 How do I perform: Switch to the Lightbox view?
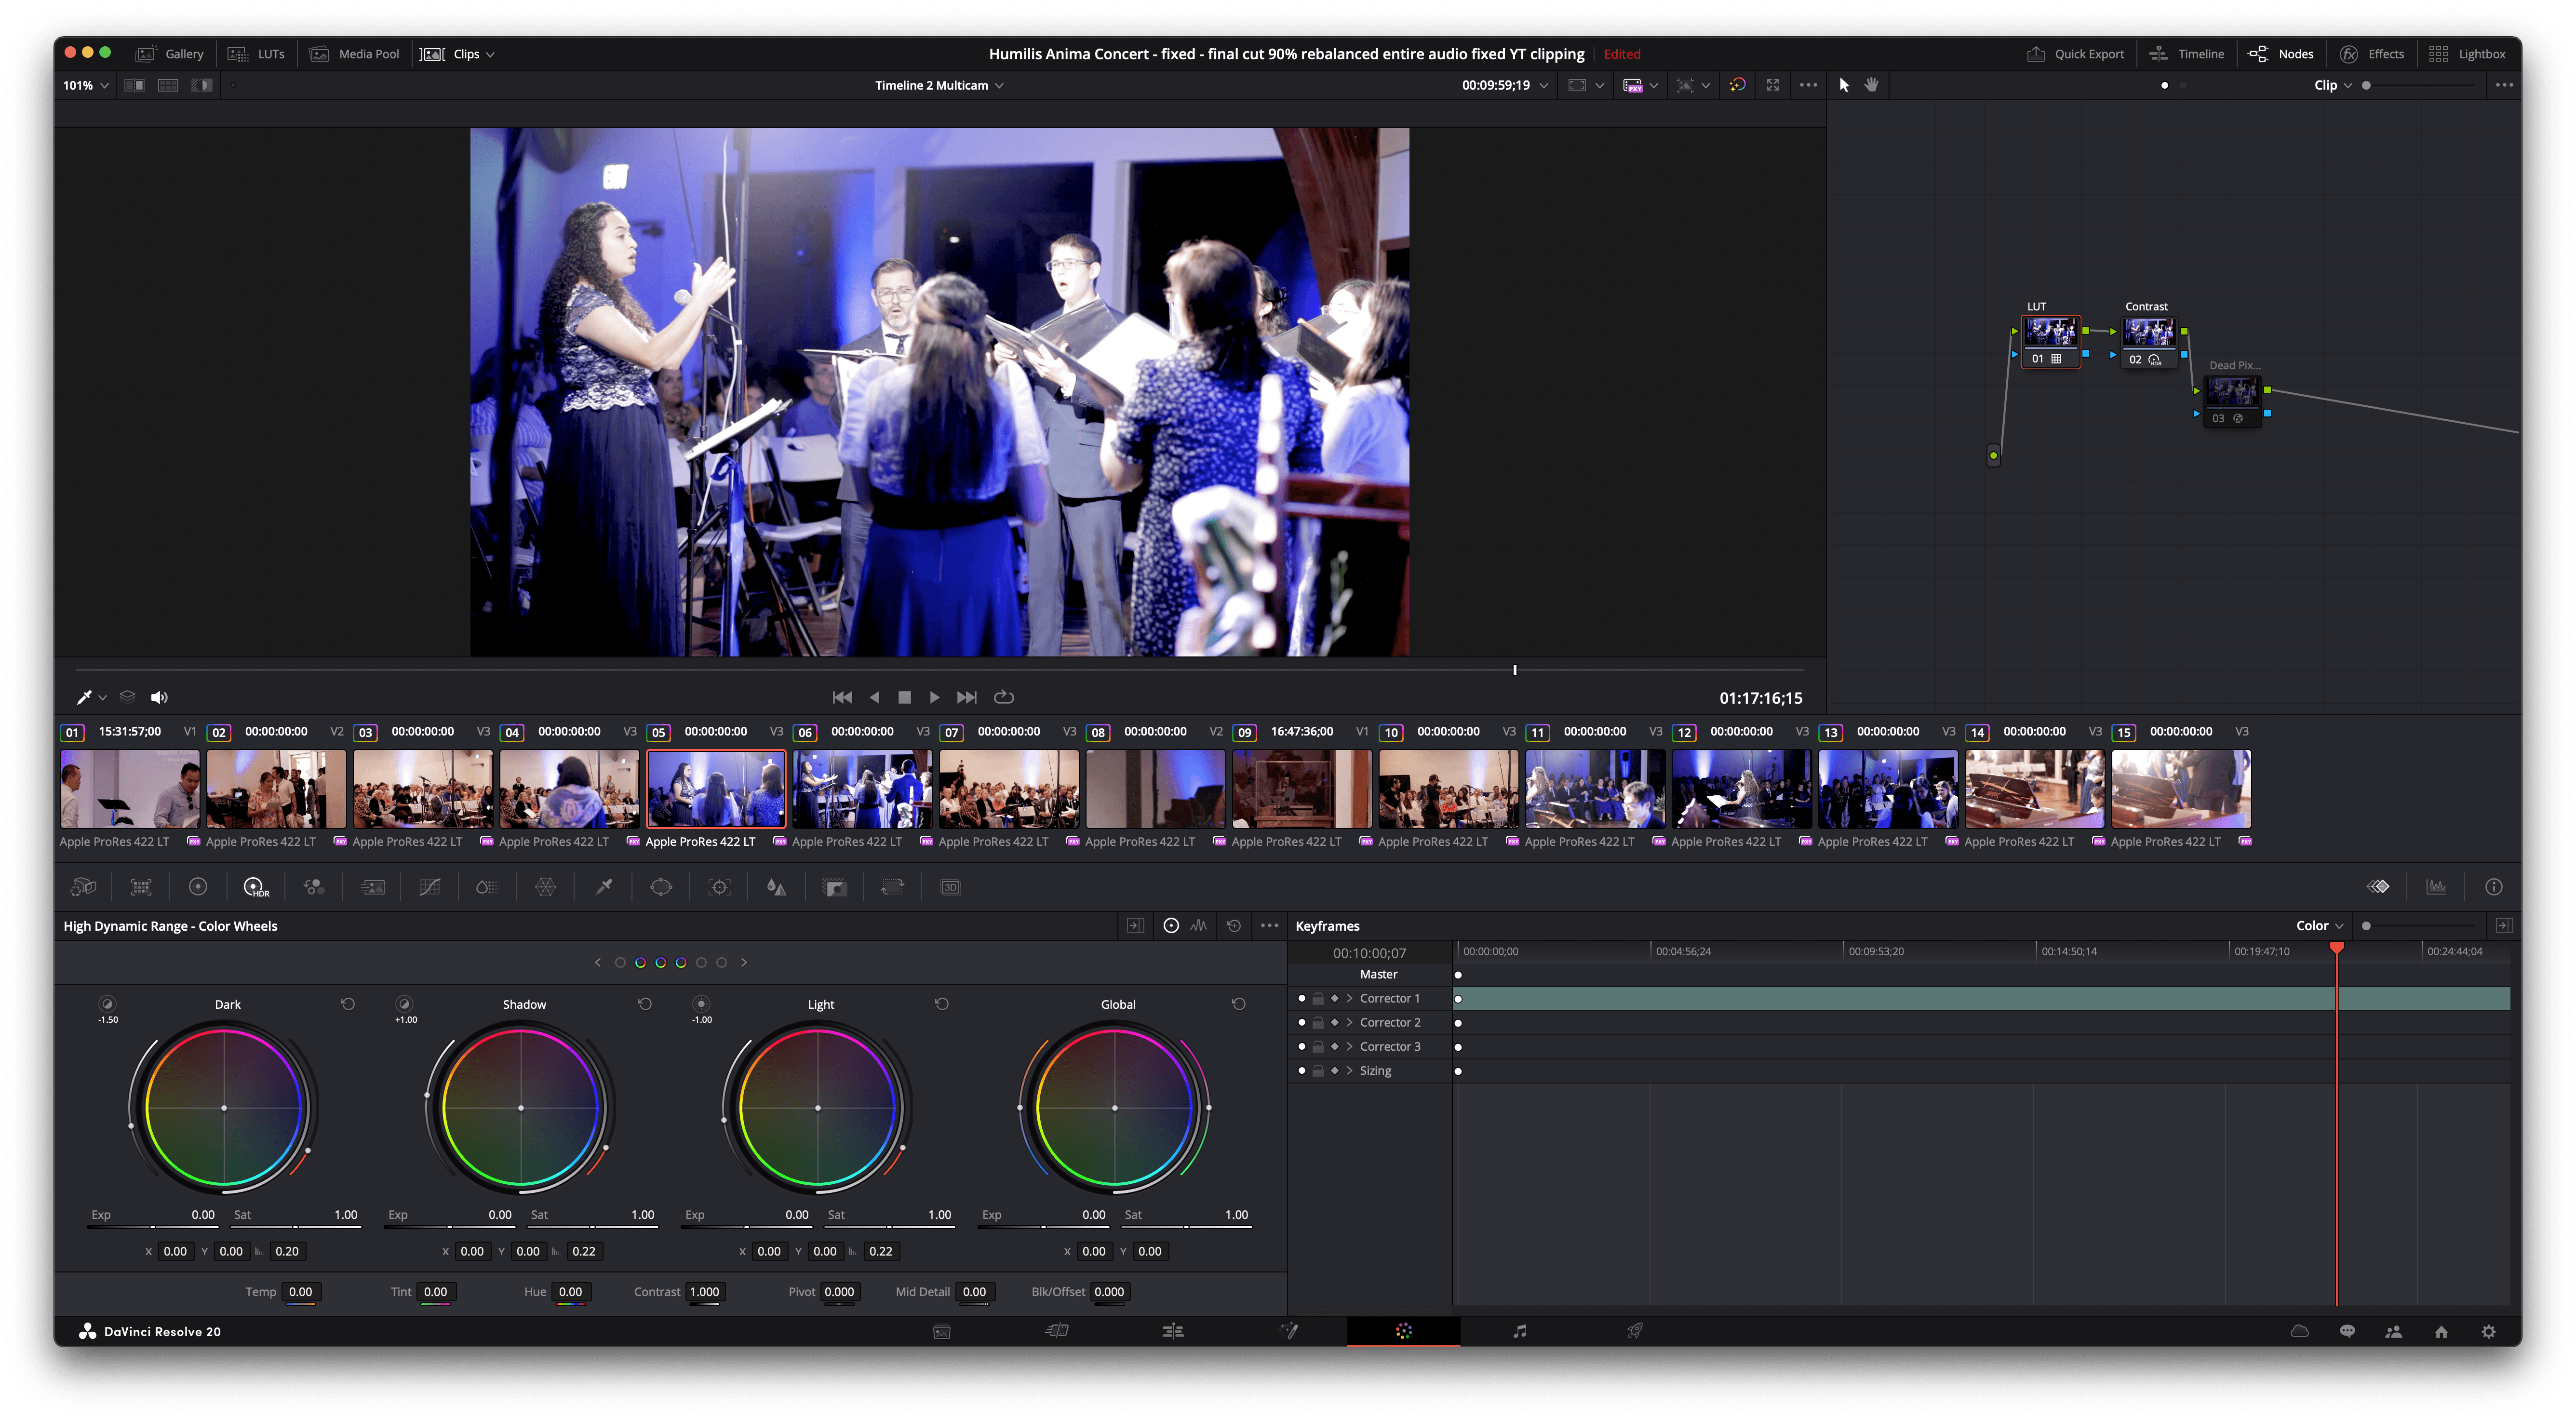click(x=2467, y=54)
